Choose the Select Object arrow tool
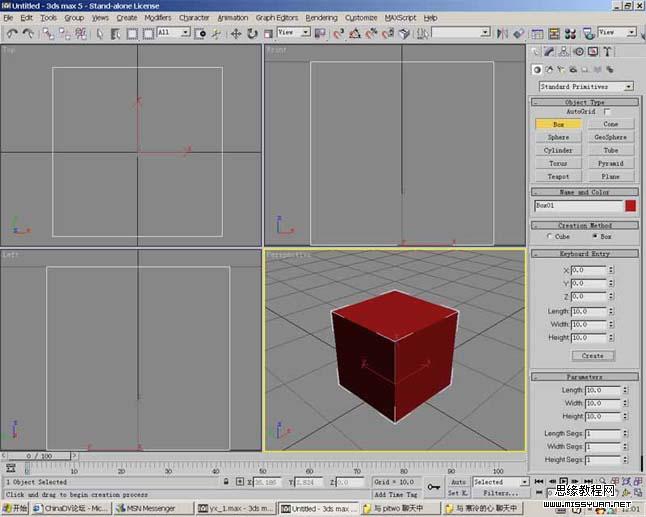This screenshot has width=646, height=517. 100,34
